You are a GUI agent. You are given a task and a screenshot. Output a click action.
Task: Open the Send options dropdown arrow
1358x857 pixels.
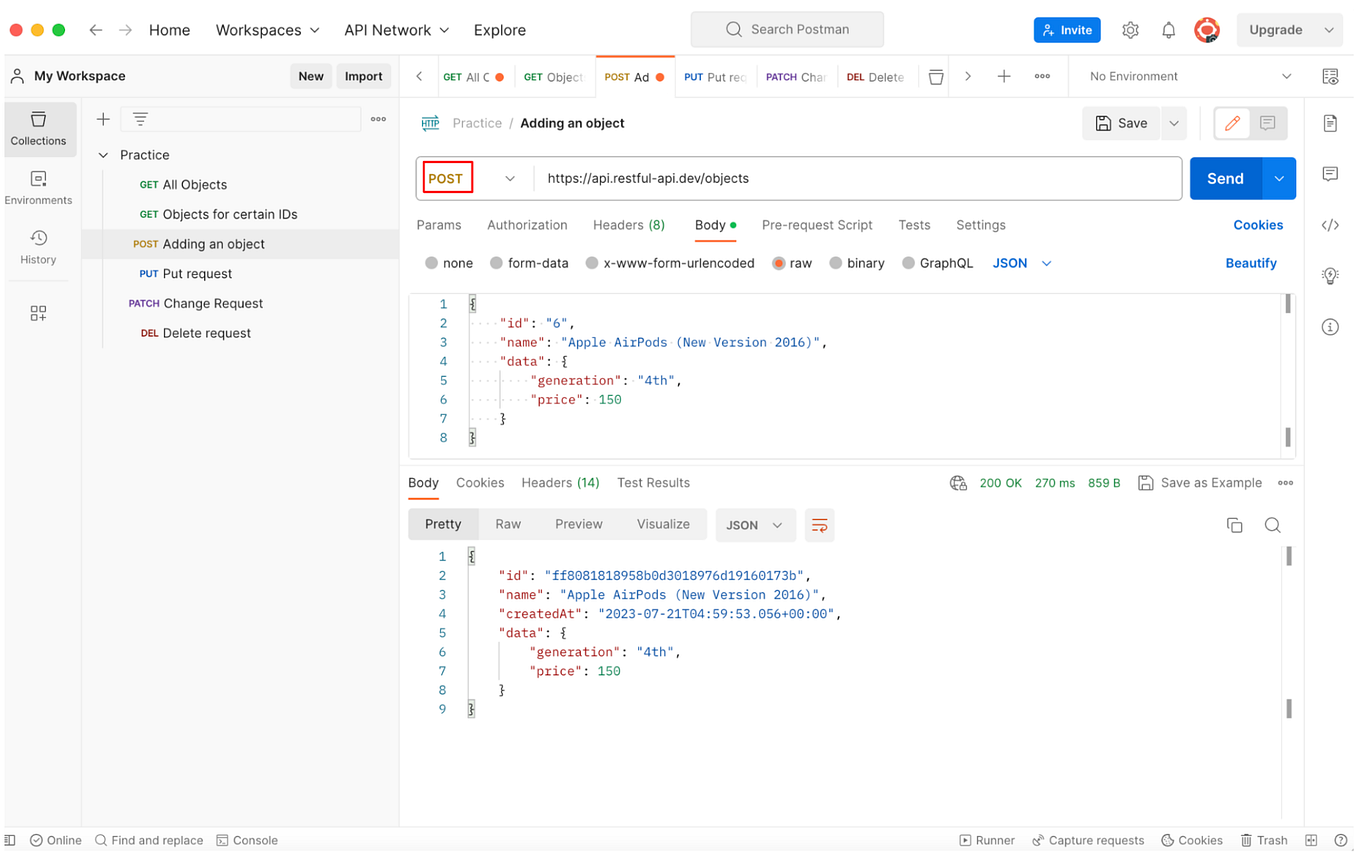coord(1279,178)
